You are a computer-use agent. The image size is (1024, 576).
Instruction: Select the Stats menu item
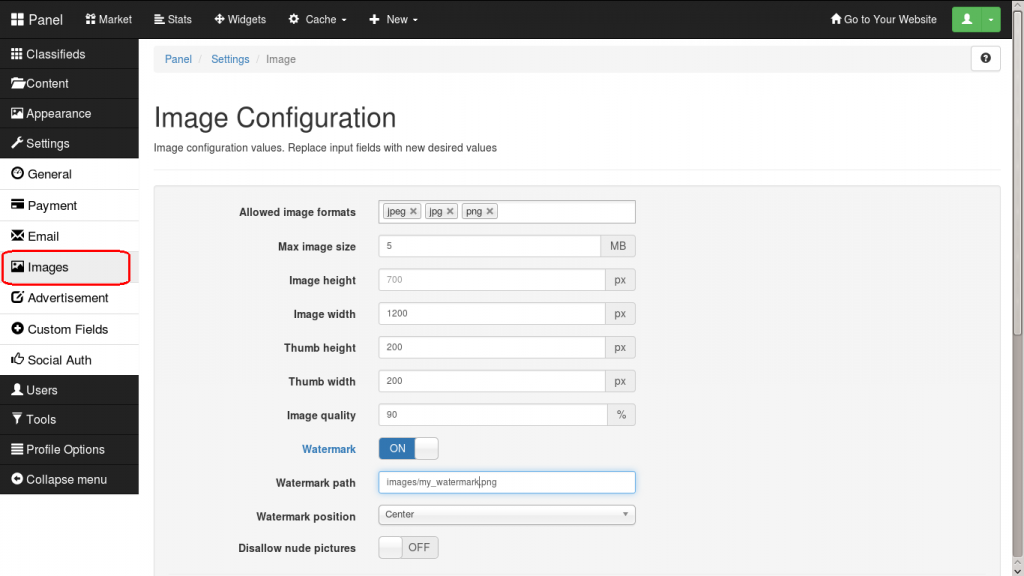tap(172, 18)
